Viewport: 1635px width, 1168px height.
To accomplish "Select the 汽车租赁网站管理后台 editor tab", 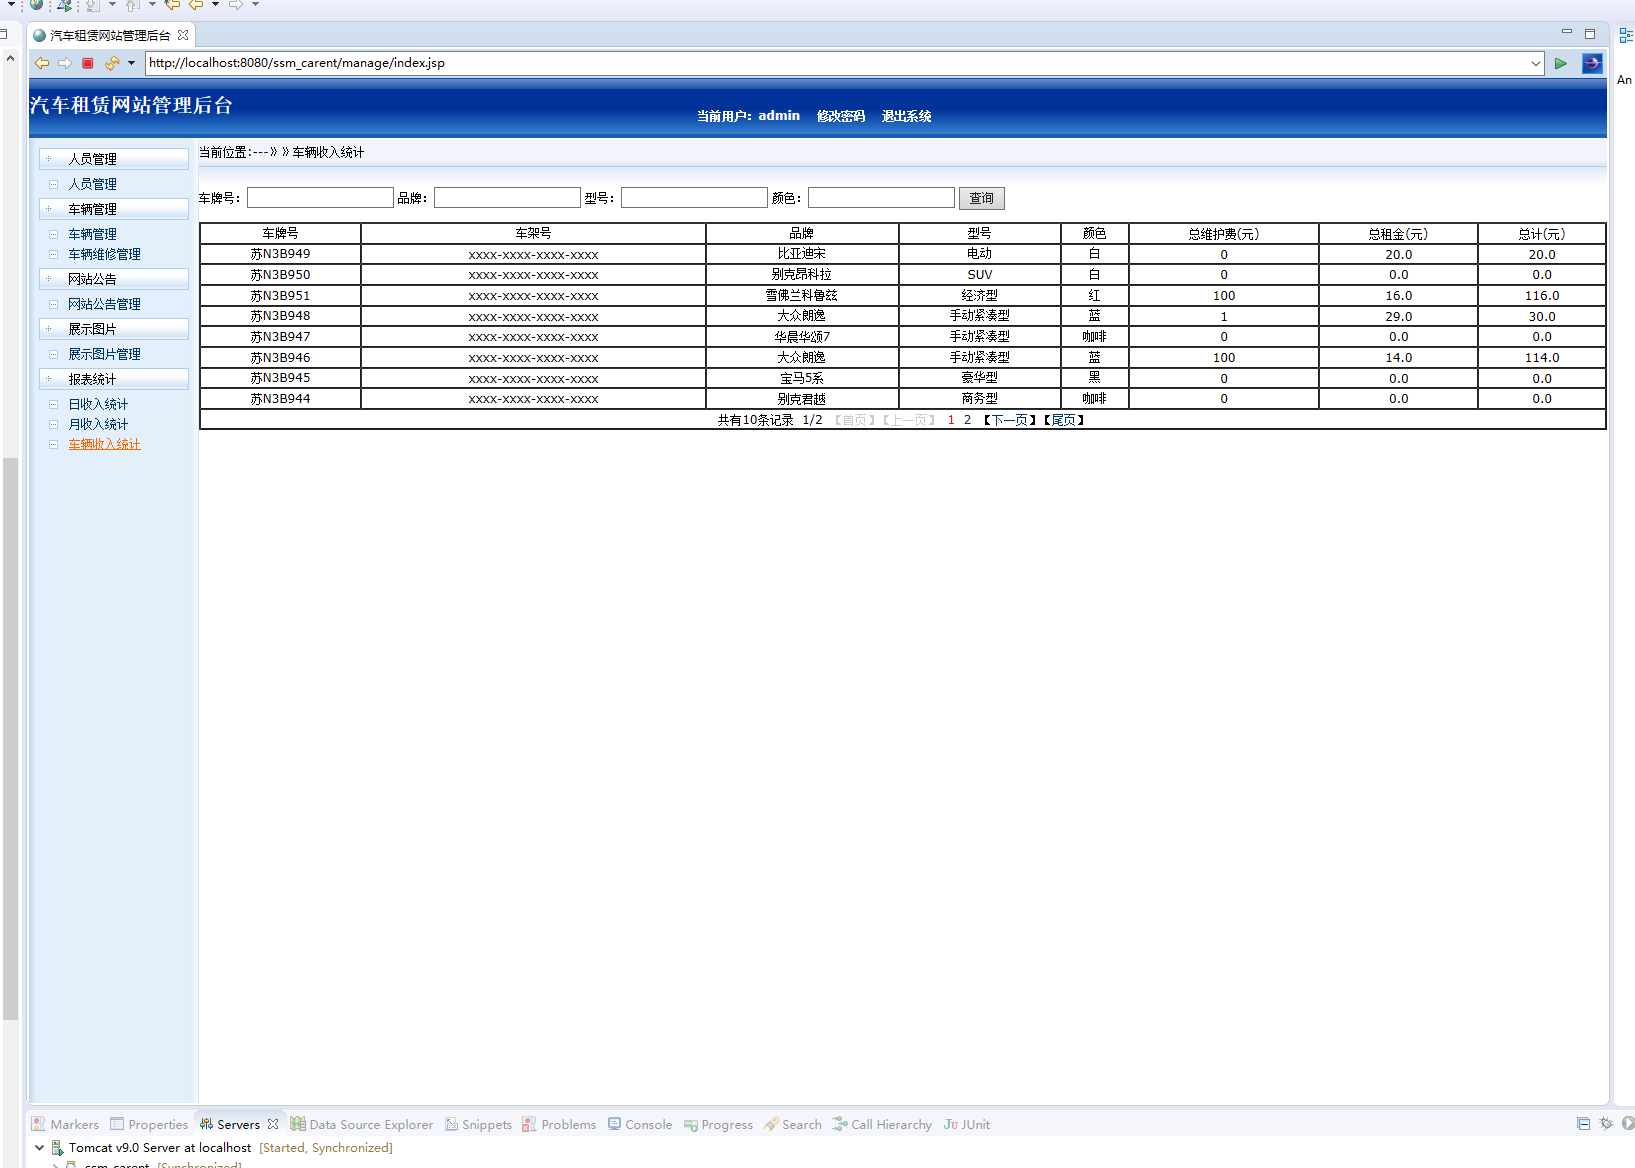I will pos(110,35).
